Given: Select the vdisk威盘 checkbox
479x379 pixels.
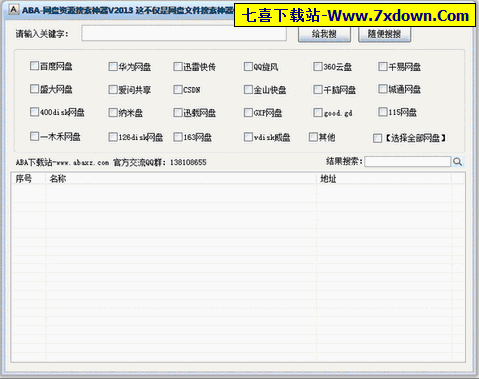Looking at the screenshot, I should tap(248, 137).
